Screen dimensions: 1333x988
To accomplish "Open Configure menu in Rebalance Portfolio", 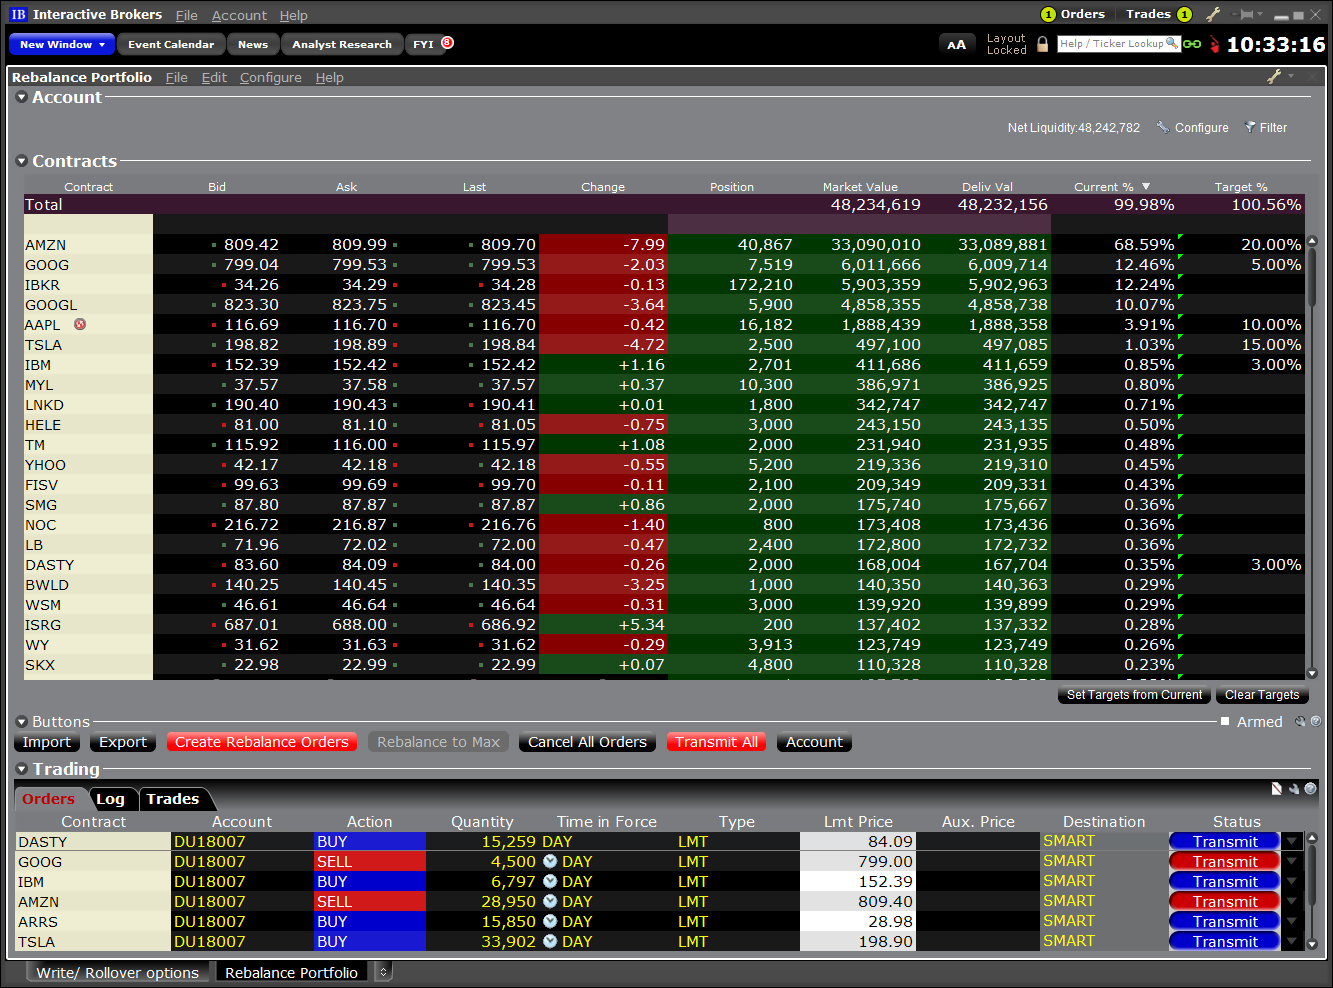I will click(270, 77).
